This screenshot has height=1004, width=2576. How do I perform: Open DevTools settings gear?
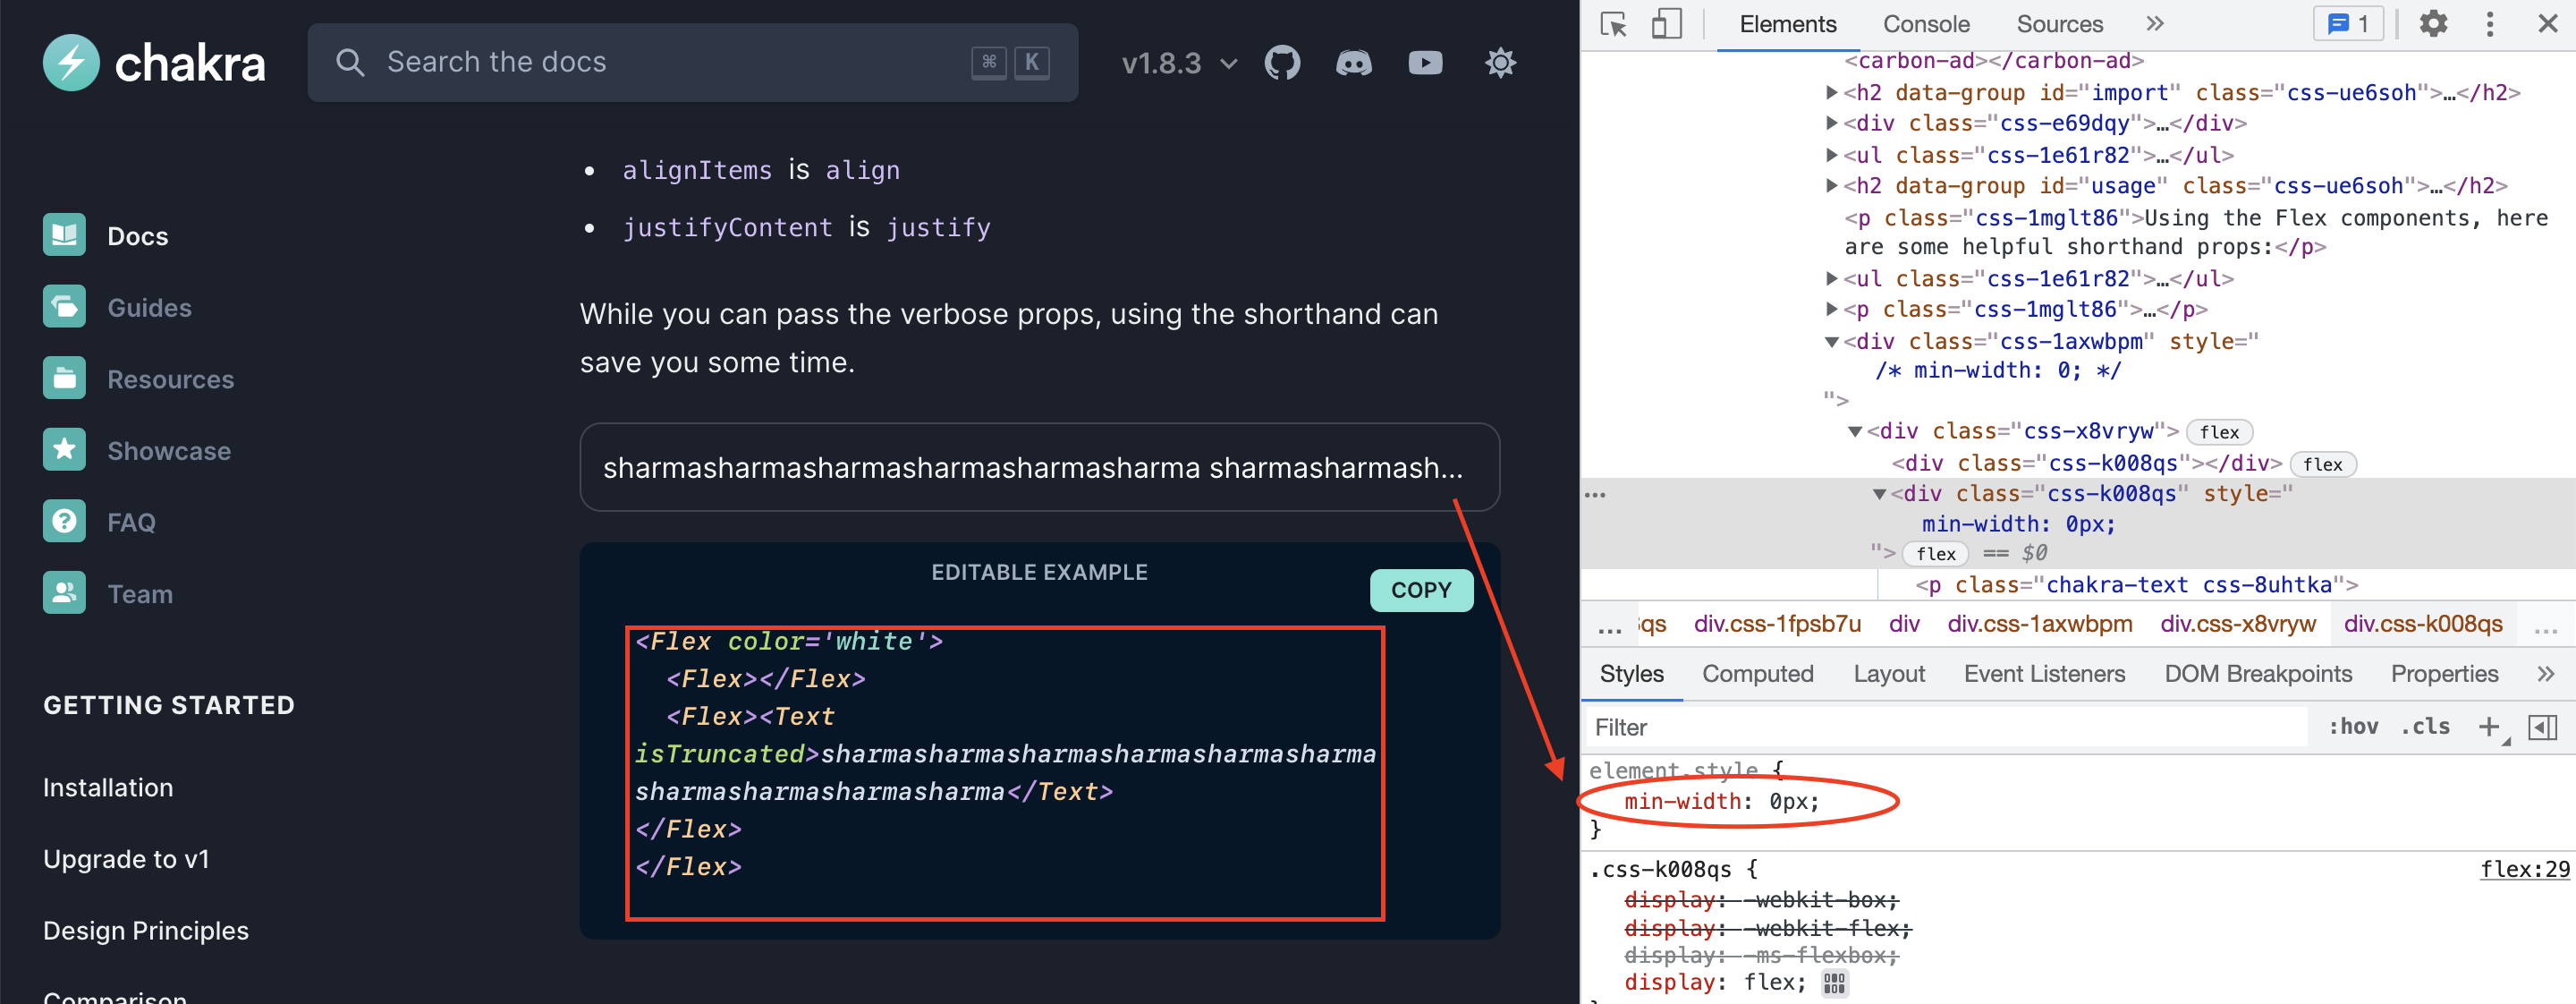[2434, 23]
